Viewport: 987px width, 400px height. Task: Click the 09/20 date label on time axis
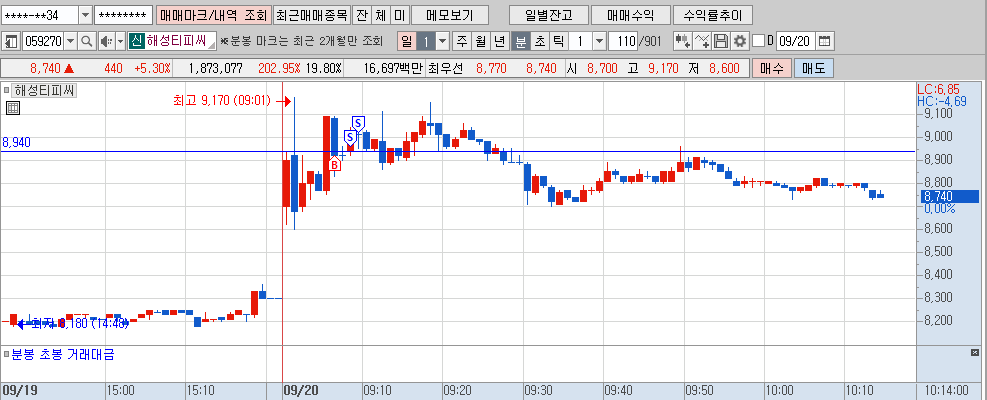301,391
